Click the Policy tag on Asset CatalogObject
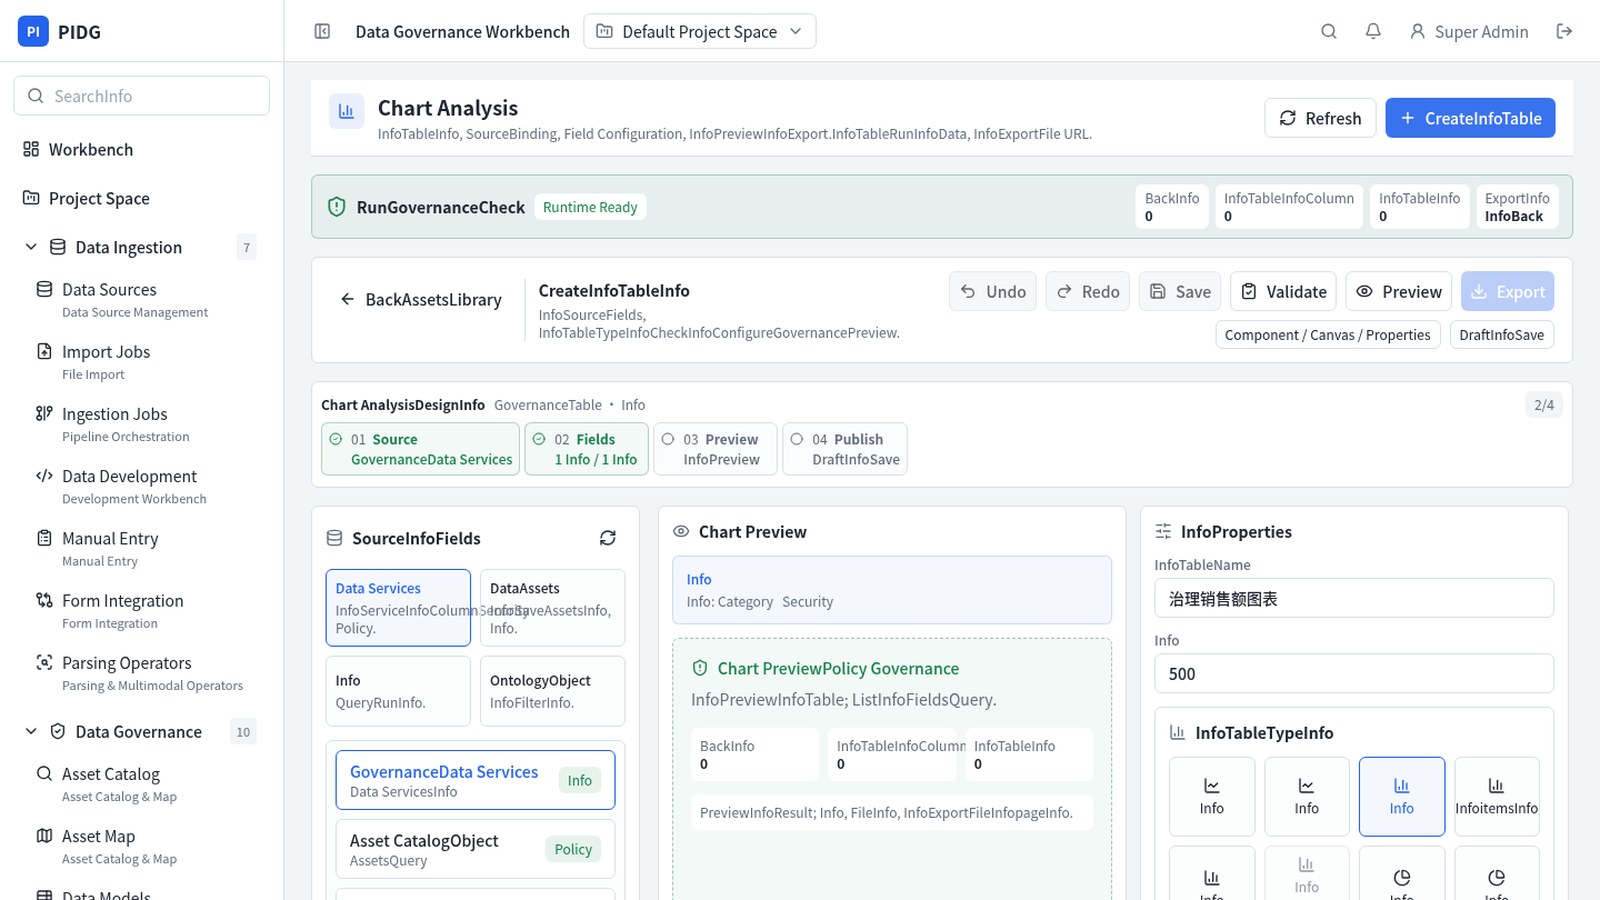This screenshot has width=1600, height=900. [x=573, y=849]
